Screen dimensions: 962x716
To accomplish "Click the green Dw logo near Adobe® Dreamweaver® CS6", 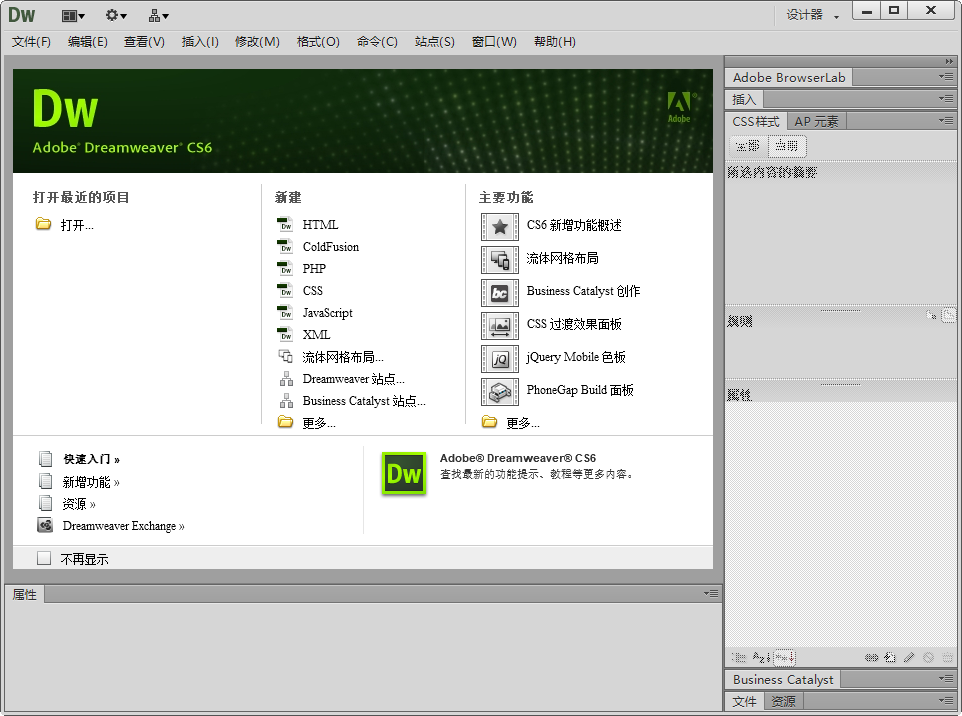I will coord(404,474).
